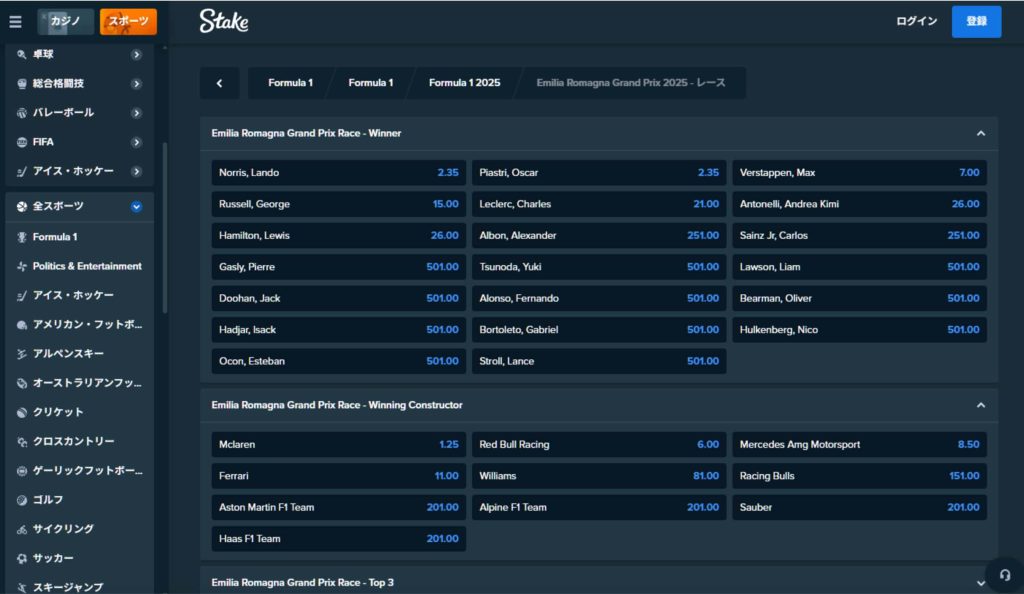Select Haas F1 Team odds

click(339, 539)
